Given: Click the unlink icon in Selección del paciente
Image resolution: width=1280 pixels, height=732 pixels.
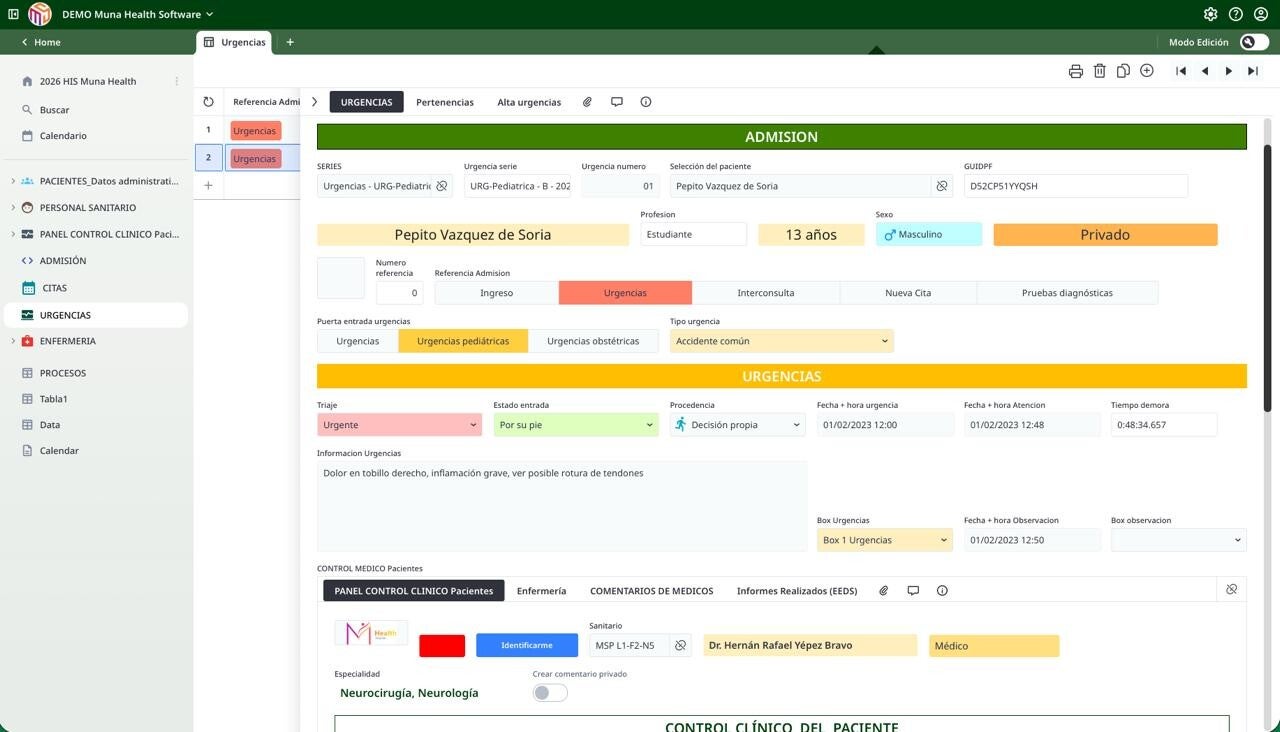Looking at the screenshot, I should tap(942, 186).
